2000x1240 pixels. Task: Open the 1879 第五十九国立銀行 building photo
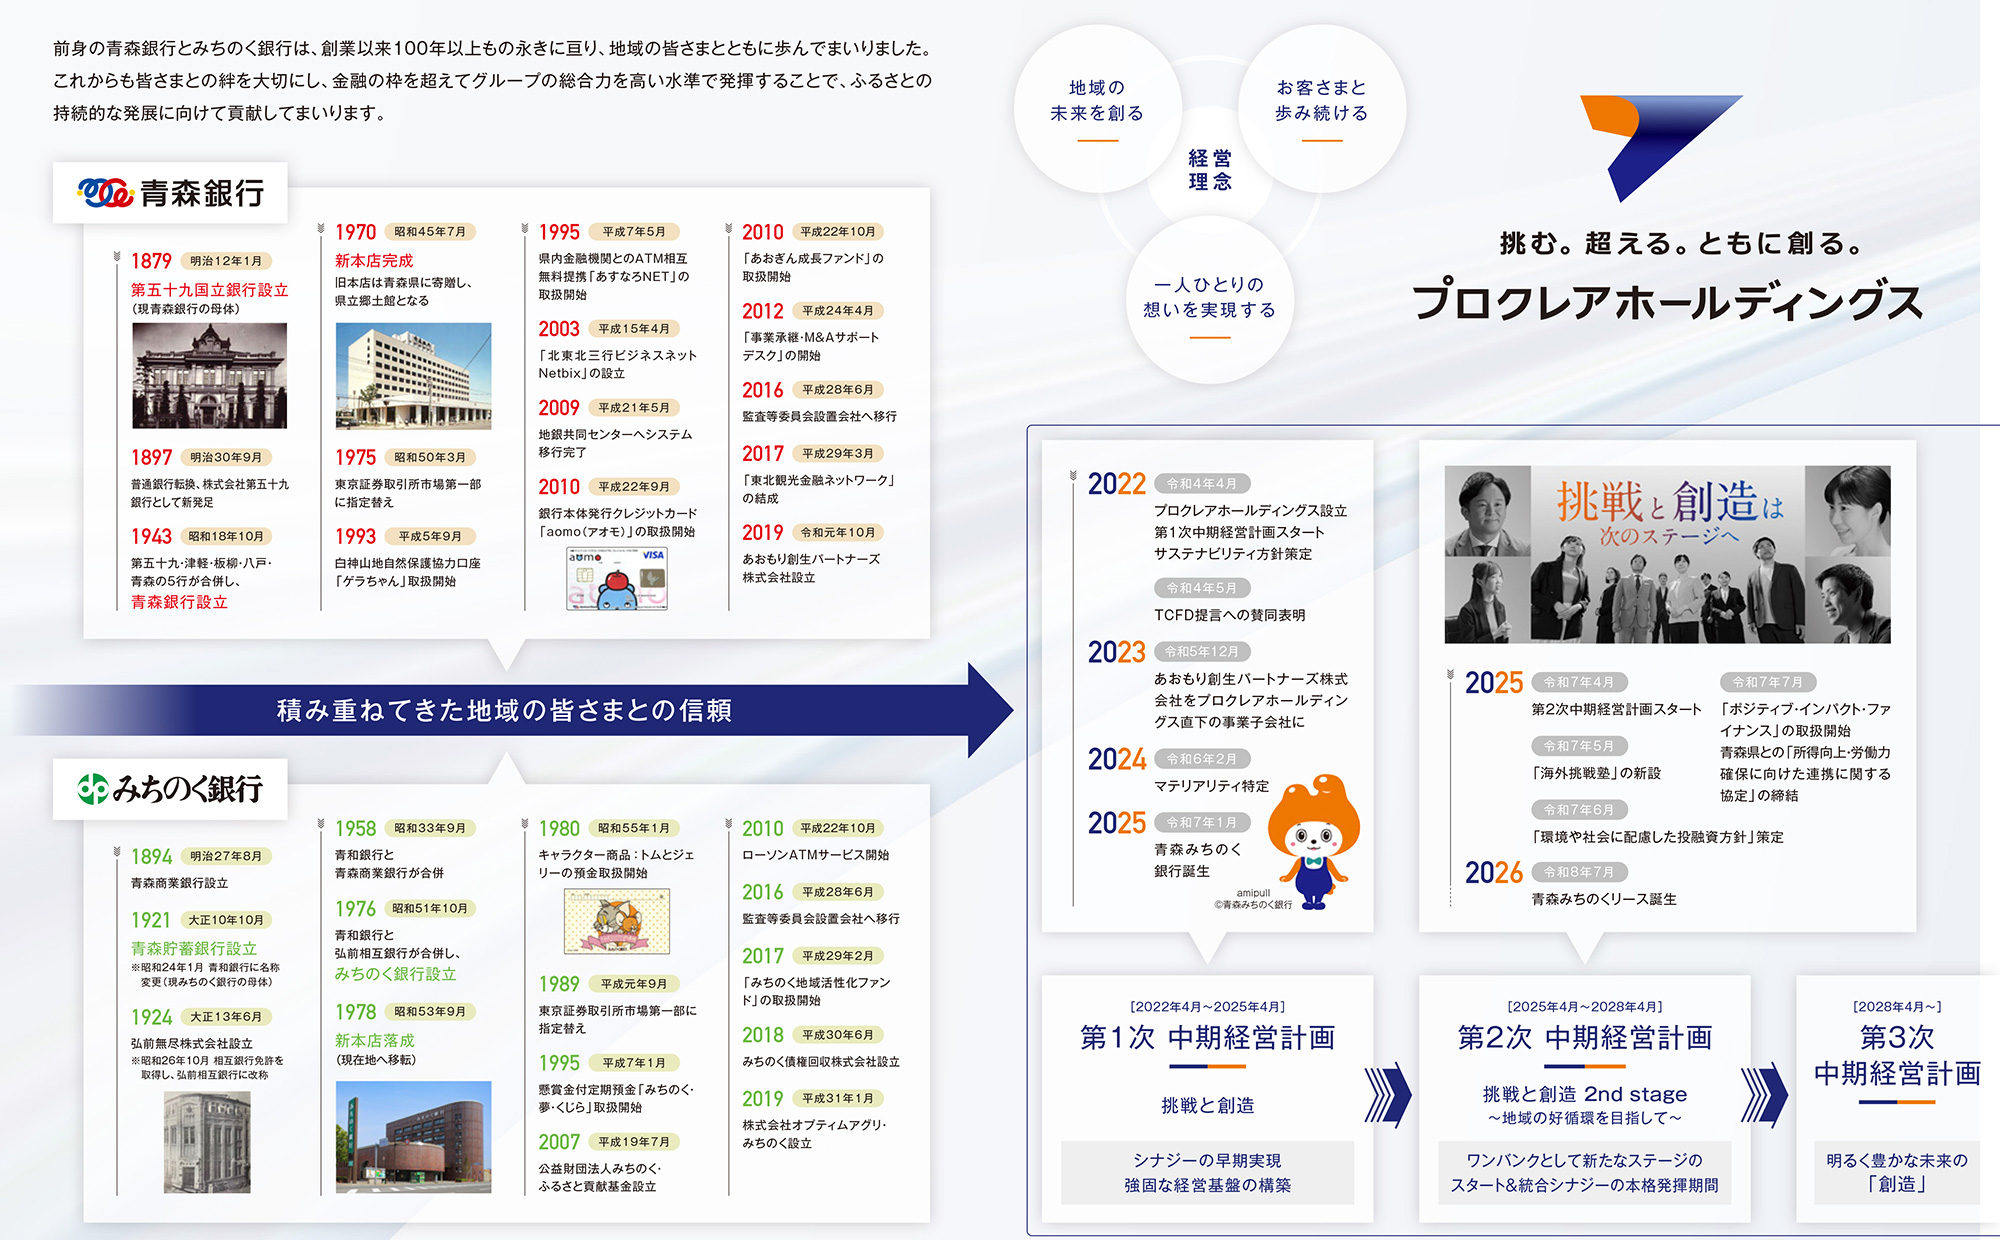[x=210, y=376]
